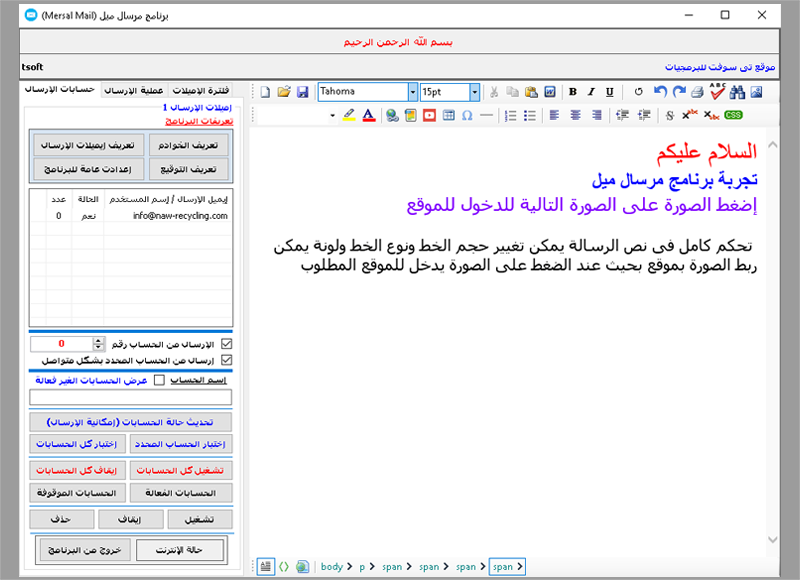Viewport: 800px width, 580px height.
Task: Align text to the right
Action: 596,115
